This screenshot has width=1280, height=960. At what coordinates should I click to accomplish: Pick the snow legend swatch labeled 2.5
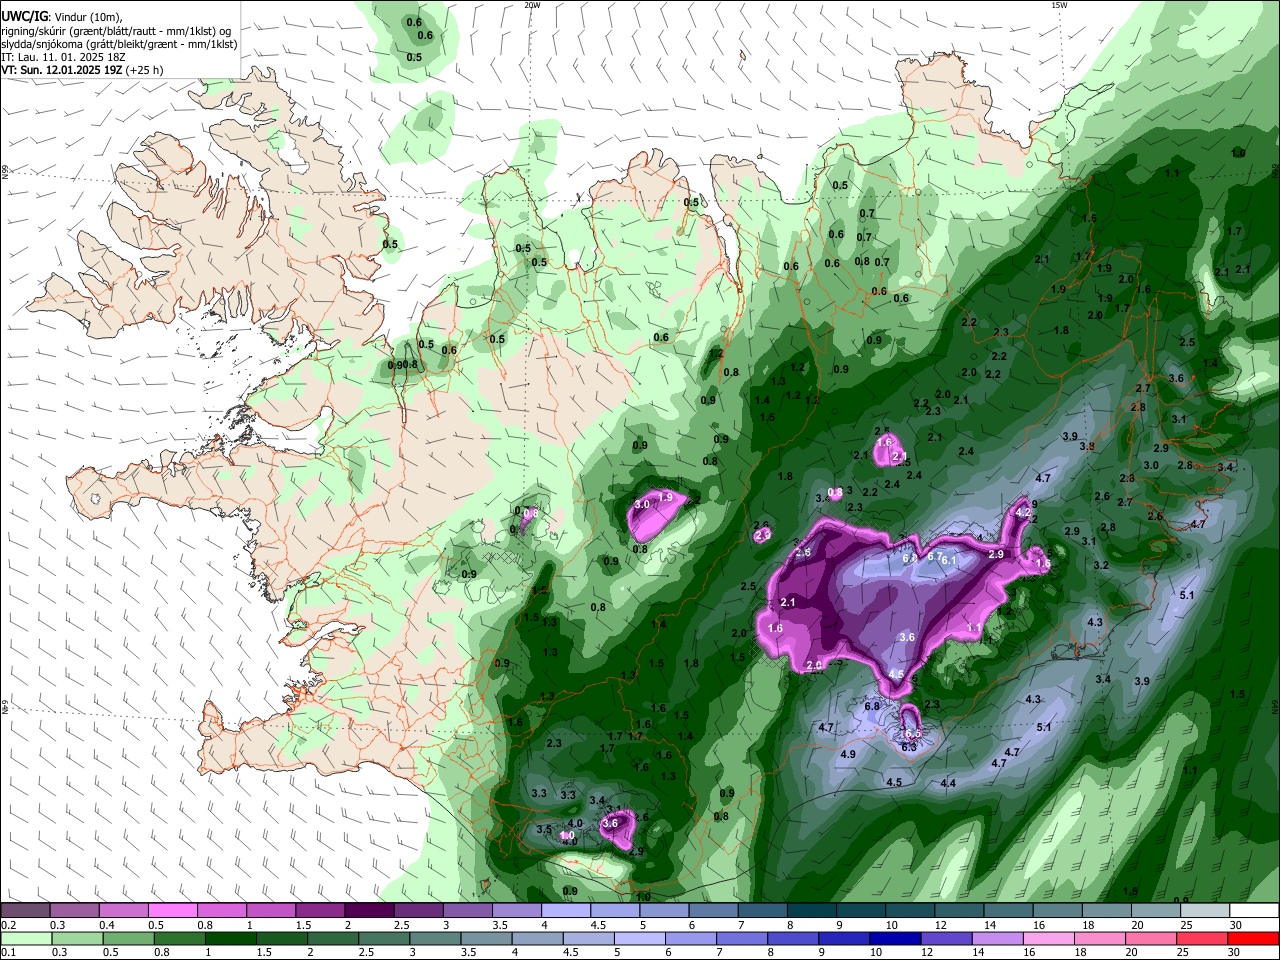tap(418, 911)
